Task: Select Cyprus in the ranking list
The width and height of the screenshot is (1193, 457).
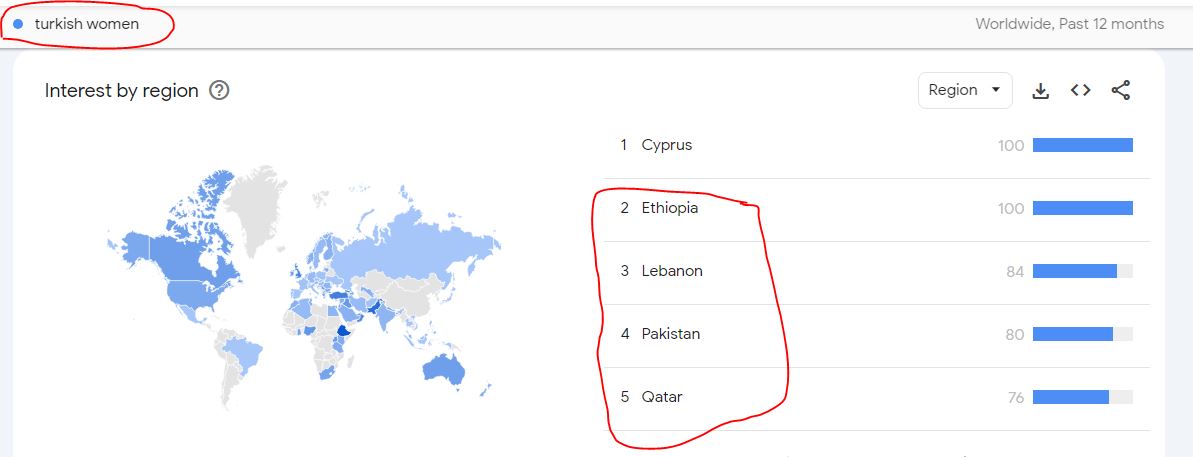Action: [x=666, y=145]
